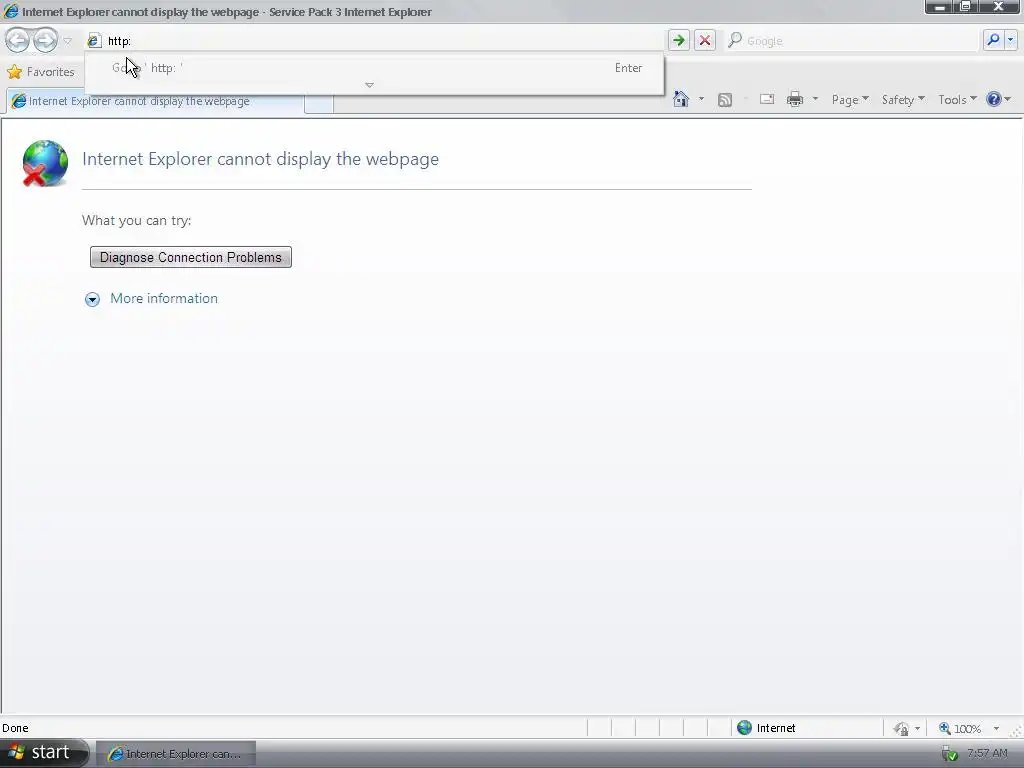This screenshot has height=768, width=1024.
Task: Open the Safety menu
Action: (x=903, y=99)
